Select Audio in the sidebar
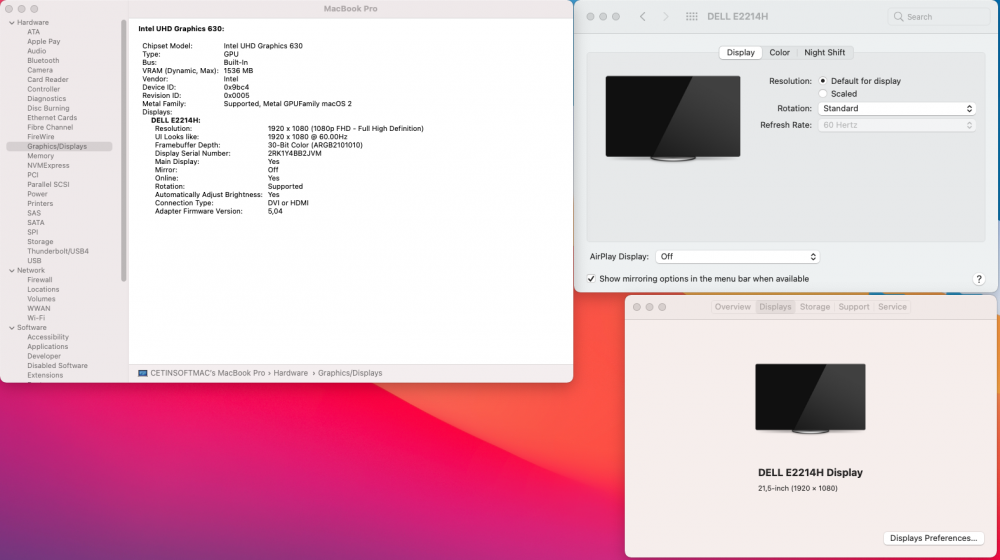The height and width of the screenshot is (560, 1000). point(36,51)
